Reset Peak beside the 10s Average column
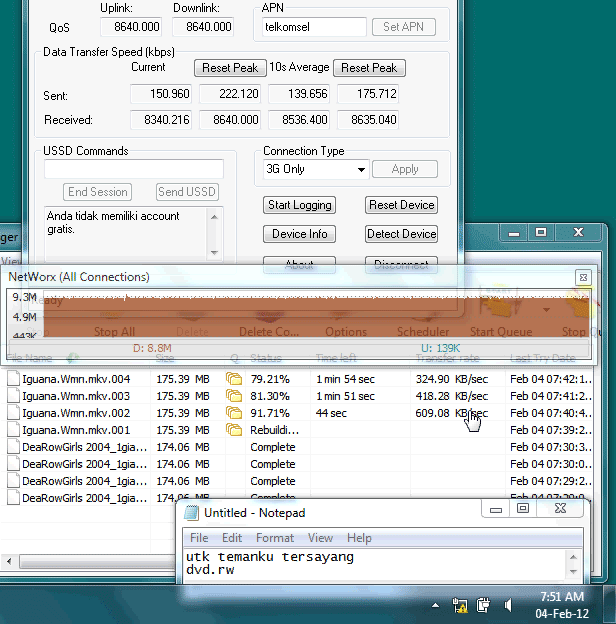Image resolution: width=616 pixels, height=624 pixels. point(369,68)
